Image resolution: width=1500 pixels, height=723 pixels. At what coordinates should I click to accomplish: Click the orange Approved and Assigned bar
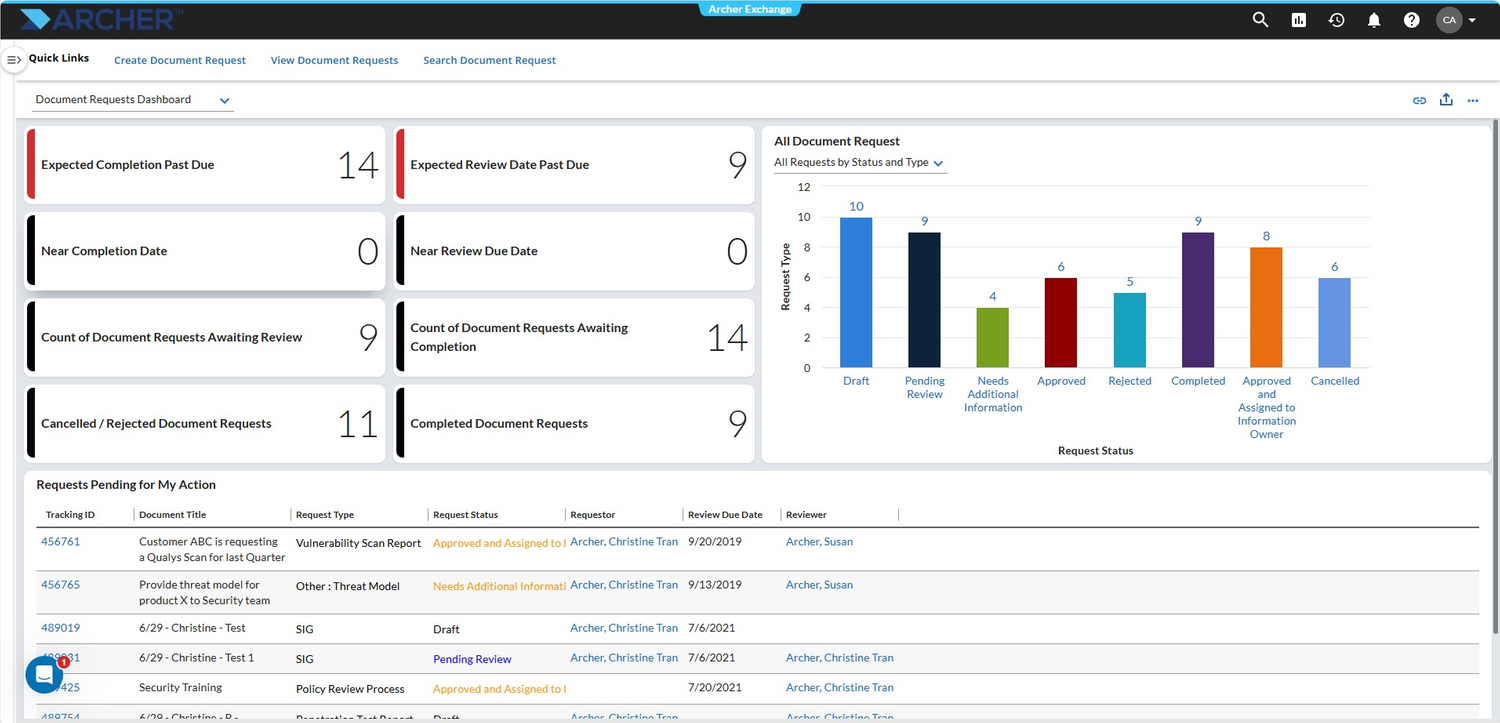pyautogui.click(x=1266, y=308)
